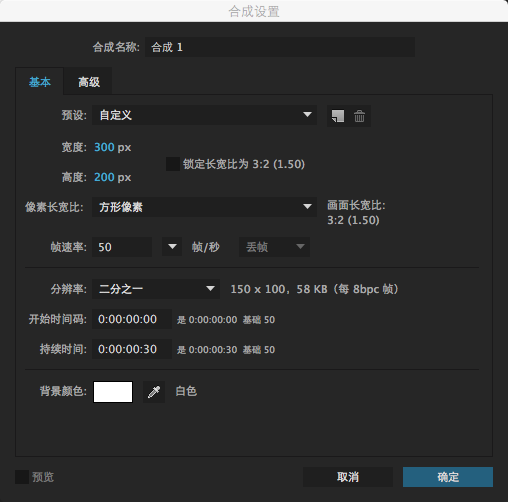
Task: Expand the frame rate arrow dropdown
Action: (172, 247)
